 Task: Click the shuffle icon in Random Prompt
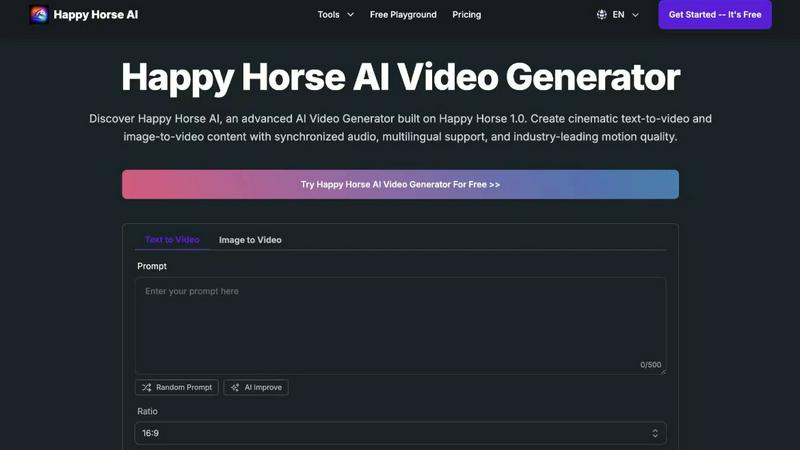point(147,387)
